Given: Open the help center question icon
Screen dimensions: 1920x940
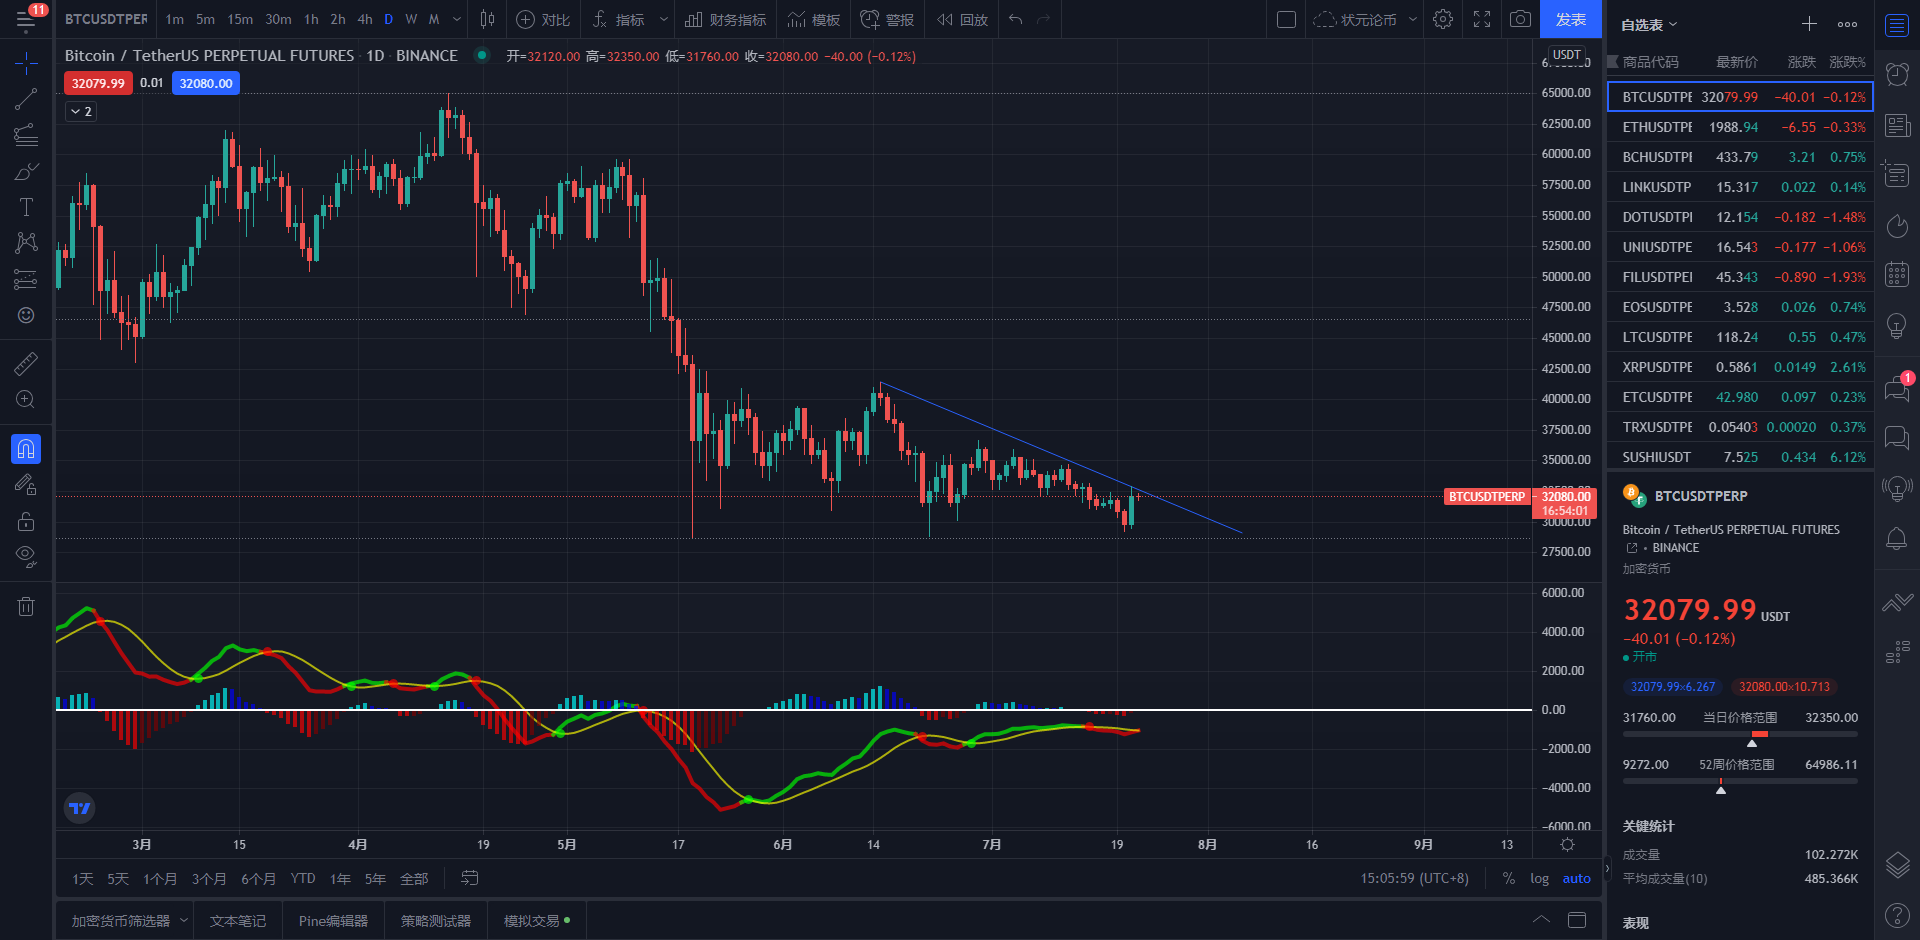Looking at the screenshot, I should point(1897,915).
